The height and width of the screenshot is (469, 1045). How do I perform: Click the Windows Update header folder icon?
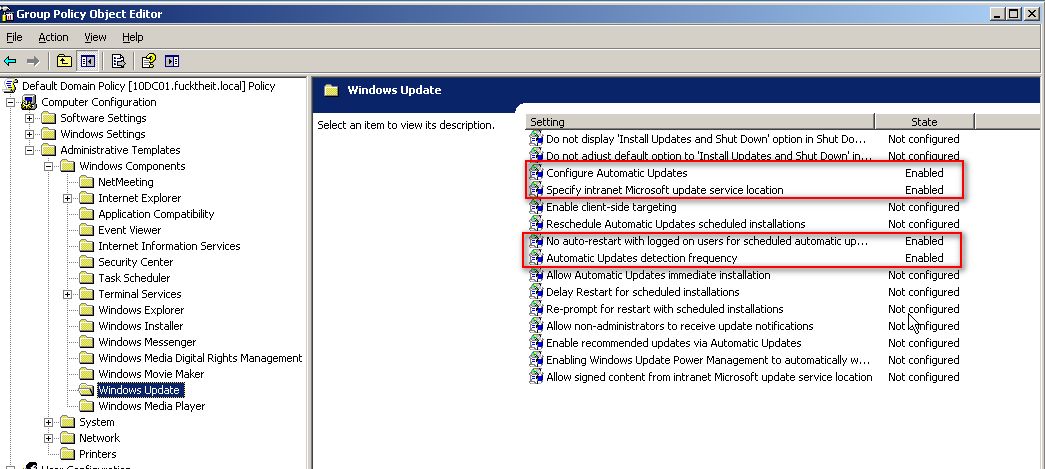(x=331, y=90)
